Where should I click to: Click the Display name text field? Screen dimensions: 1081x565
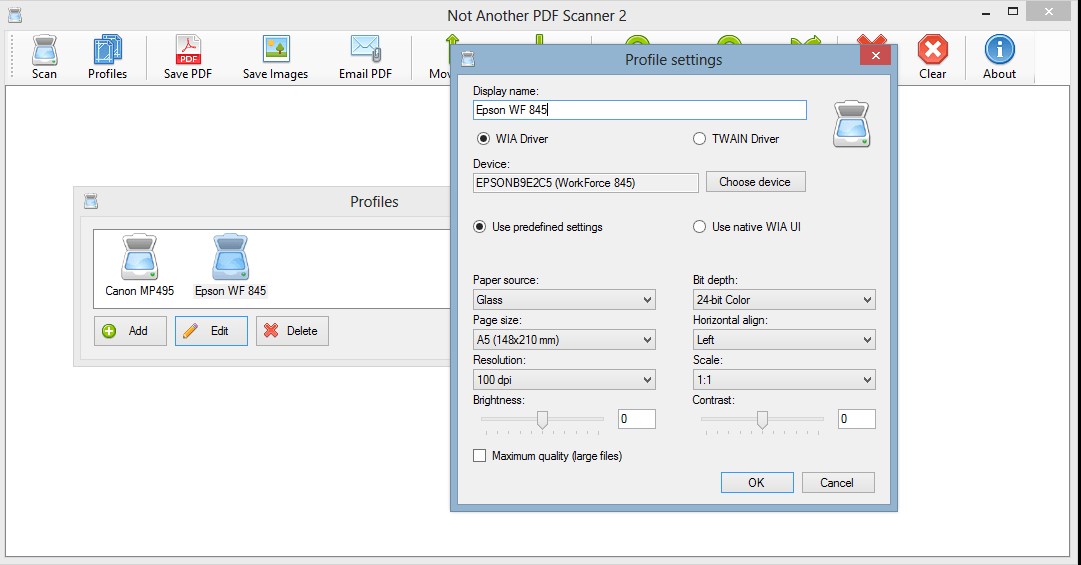639,110
